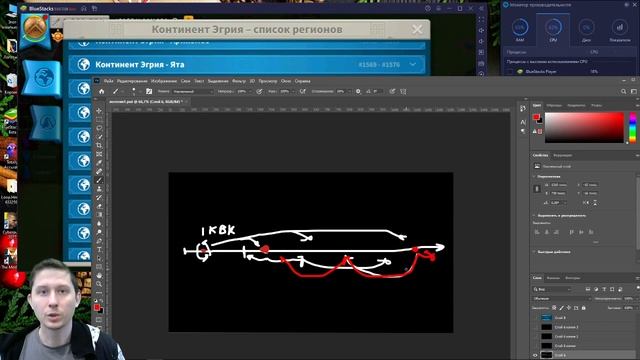Collapse the Align and Distribute section
Viewport: 640px width, 360px height.
[x=534, y=215]
